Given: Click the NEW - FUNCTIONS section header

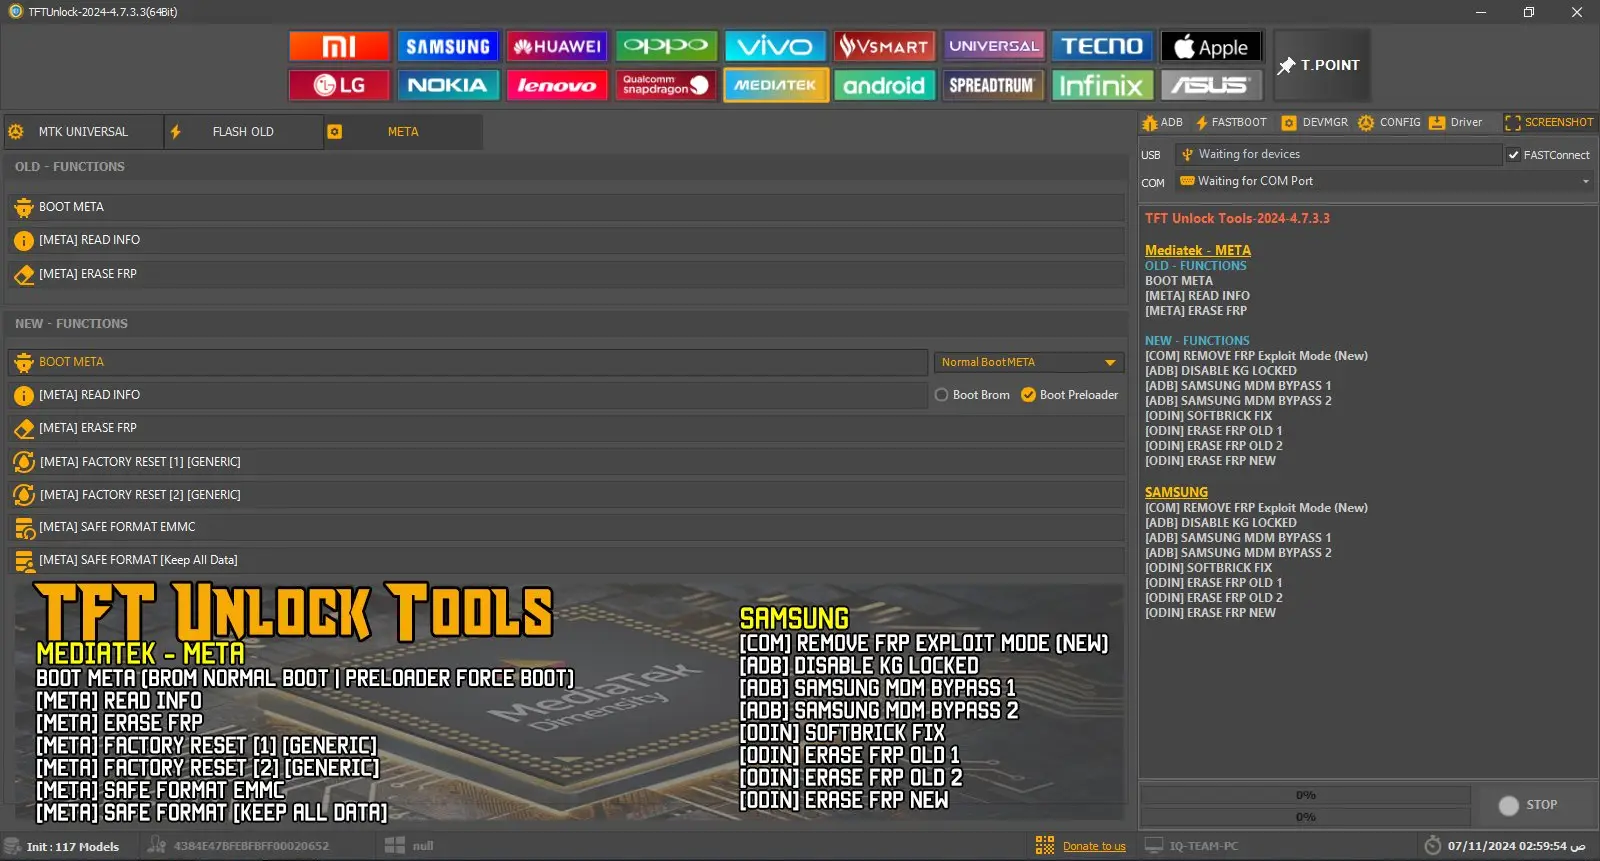Looking at the screenshot, I should pos(71,324).
